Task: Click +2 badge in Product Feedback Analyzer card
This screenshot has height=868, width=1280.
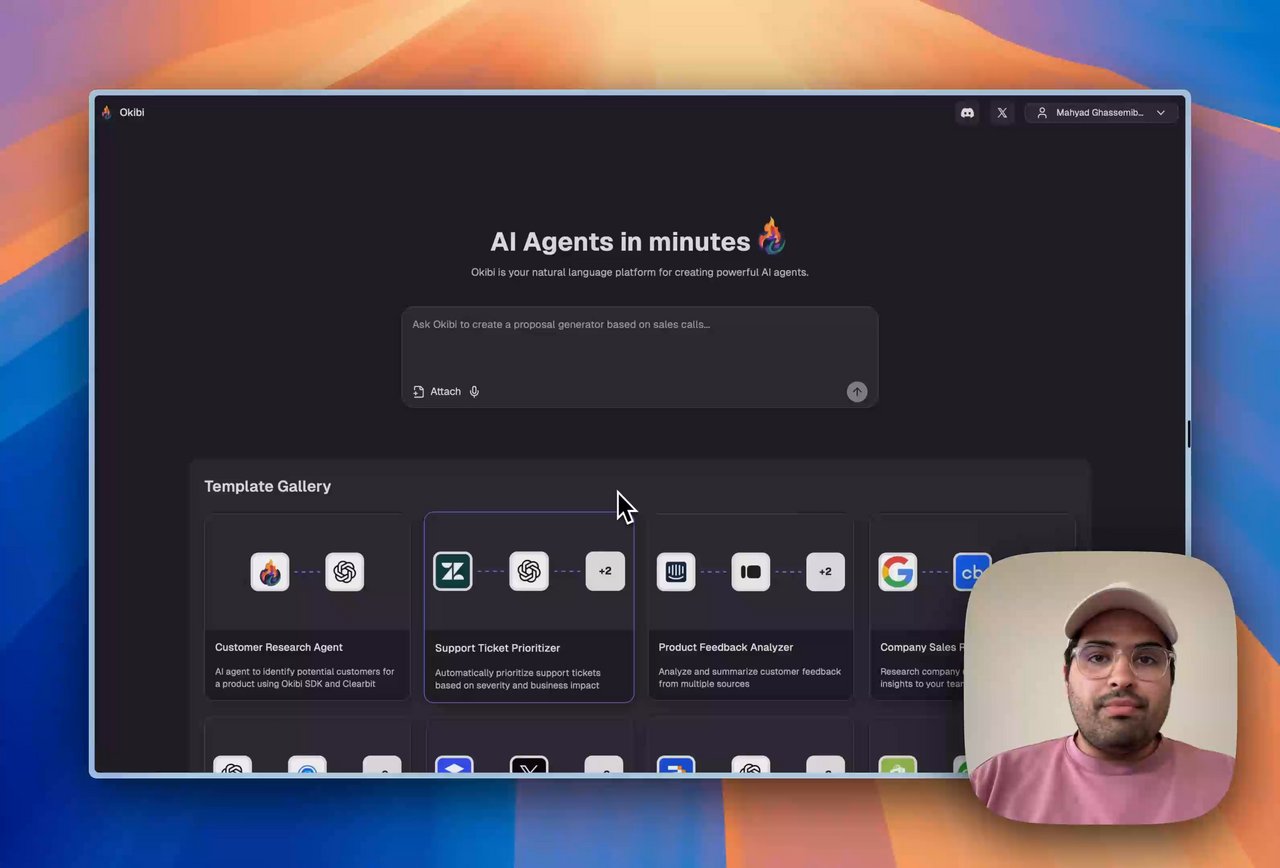Action: point(825,572)
